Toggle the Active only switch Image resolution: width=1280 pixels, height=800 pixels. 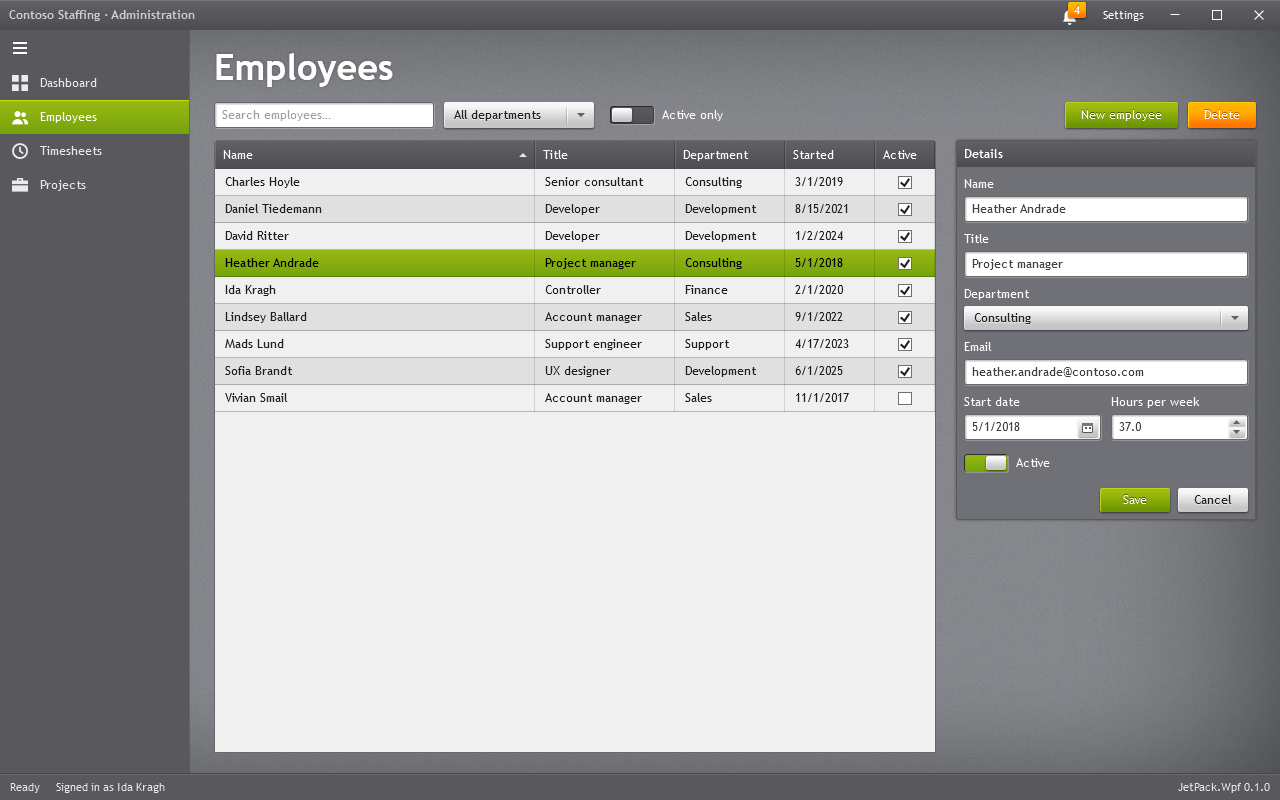coord(632,115)
